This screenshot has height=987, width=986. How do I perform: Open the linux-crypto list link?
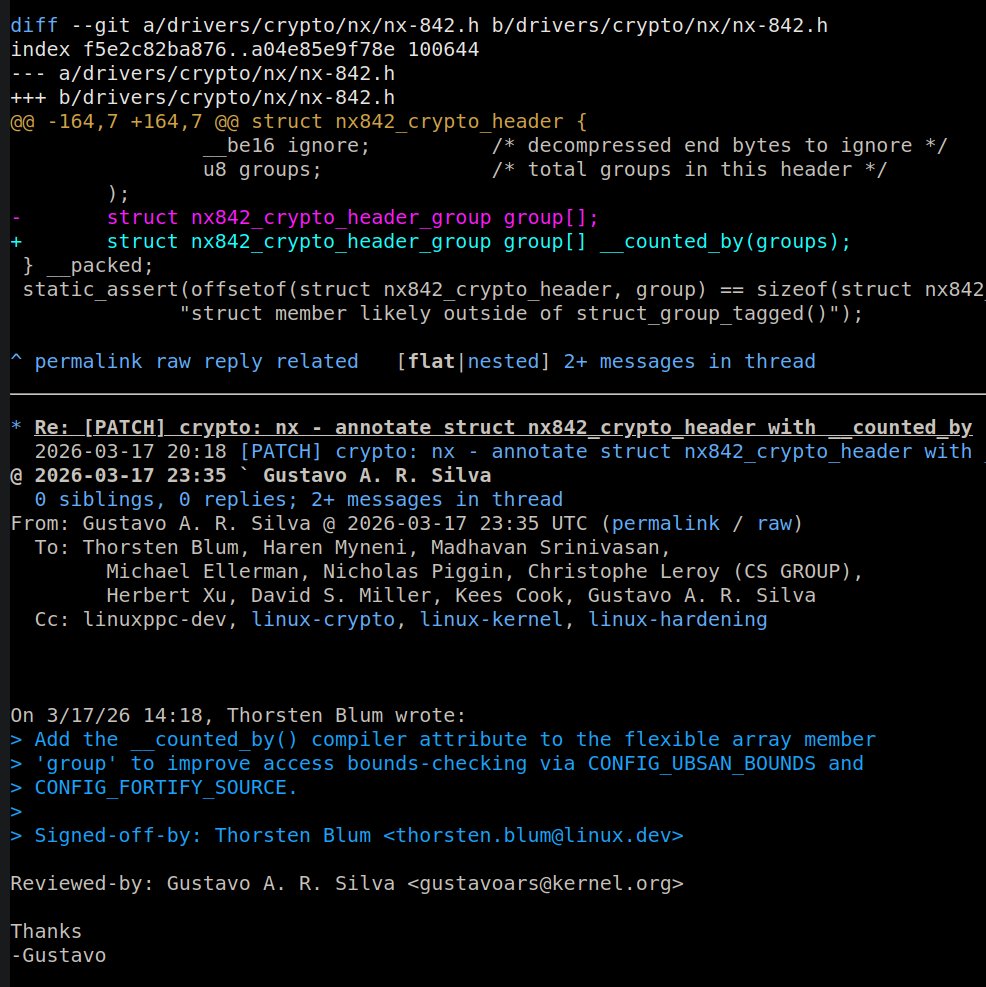[323, 619]
